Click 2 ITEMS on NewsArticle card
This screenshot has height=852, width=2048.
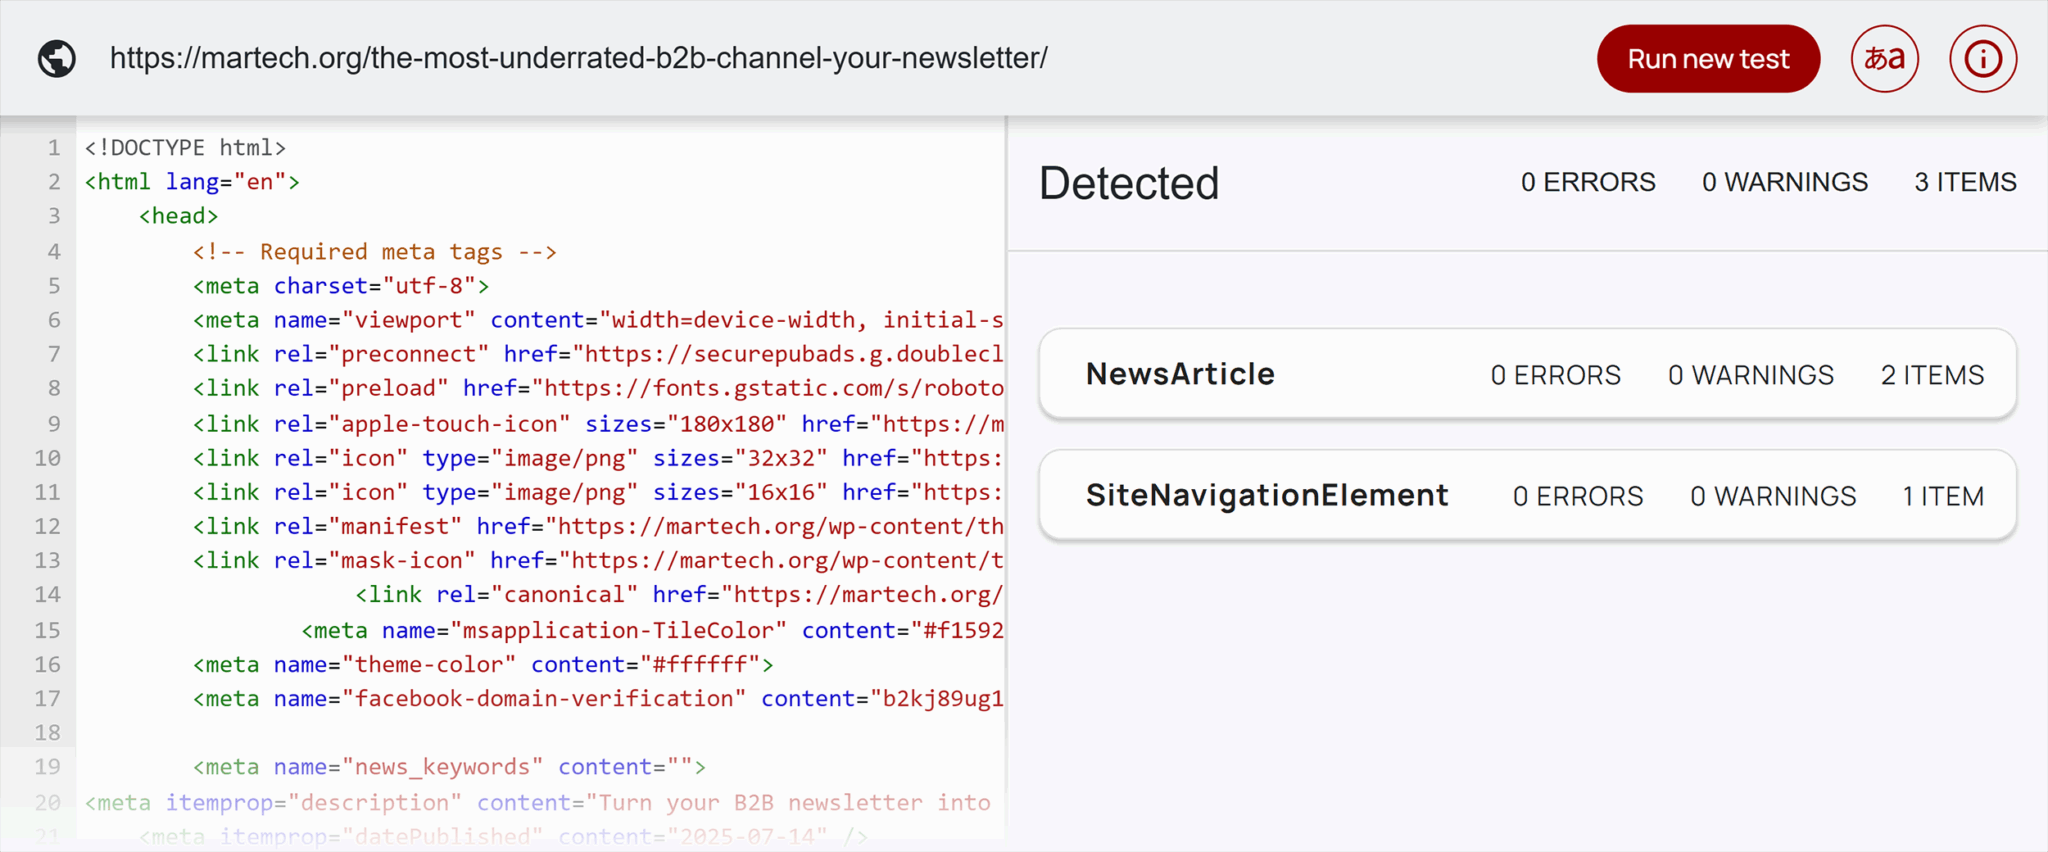coord(1932,375)
